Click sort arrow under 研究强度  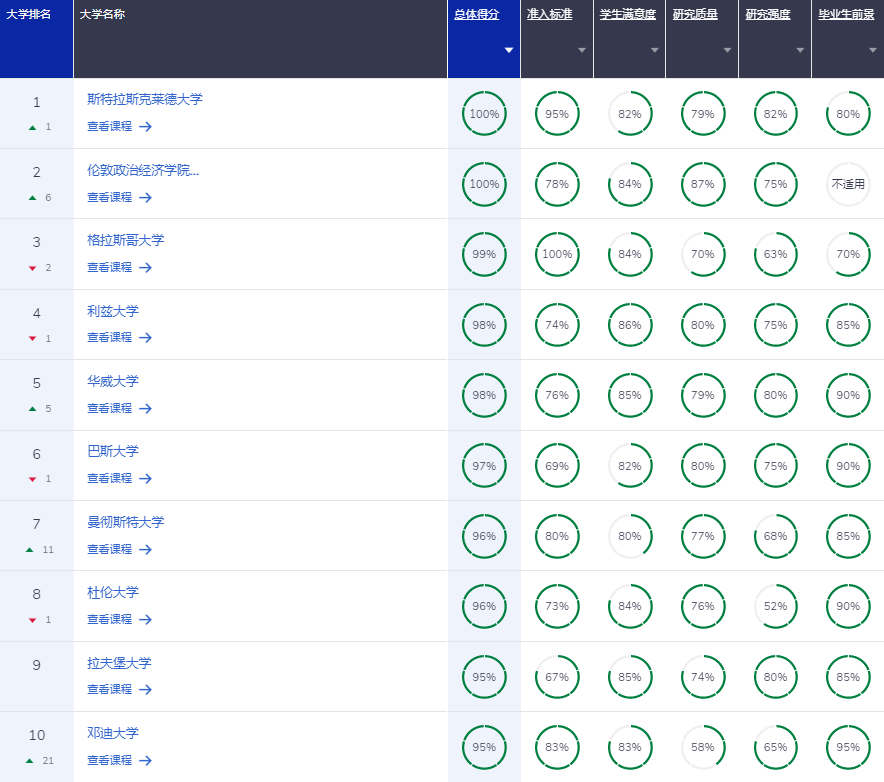[800, 50]
